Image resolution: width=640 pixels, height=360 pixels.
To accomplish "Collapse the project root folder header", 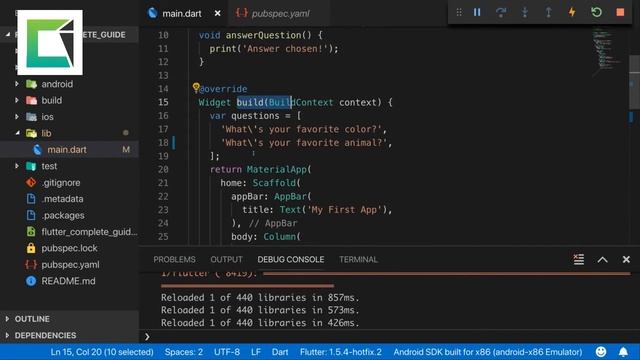I will click(8, 35).
